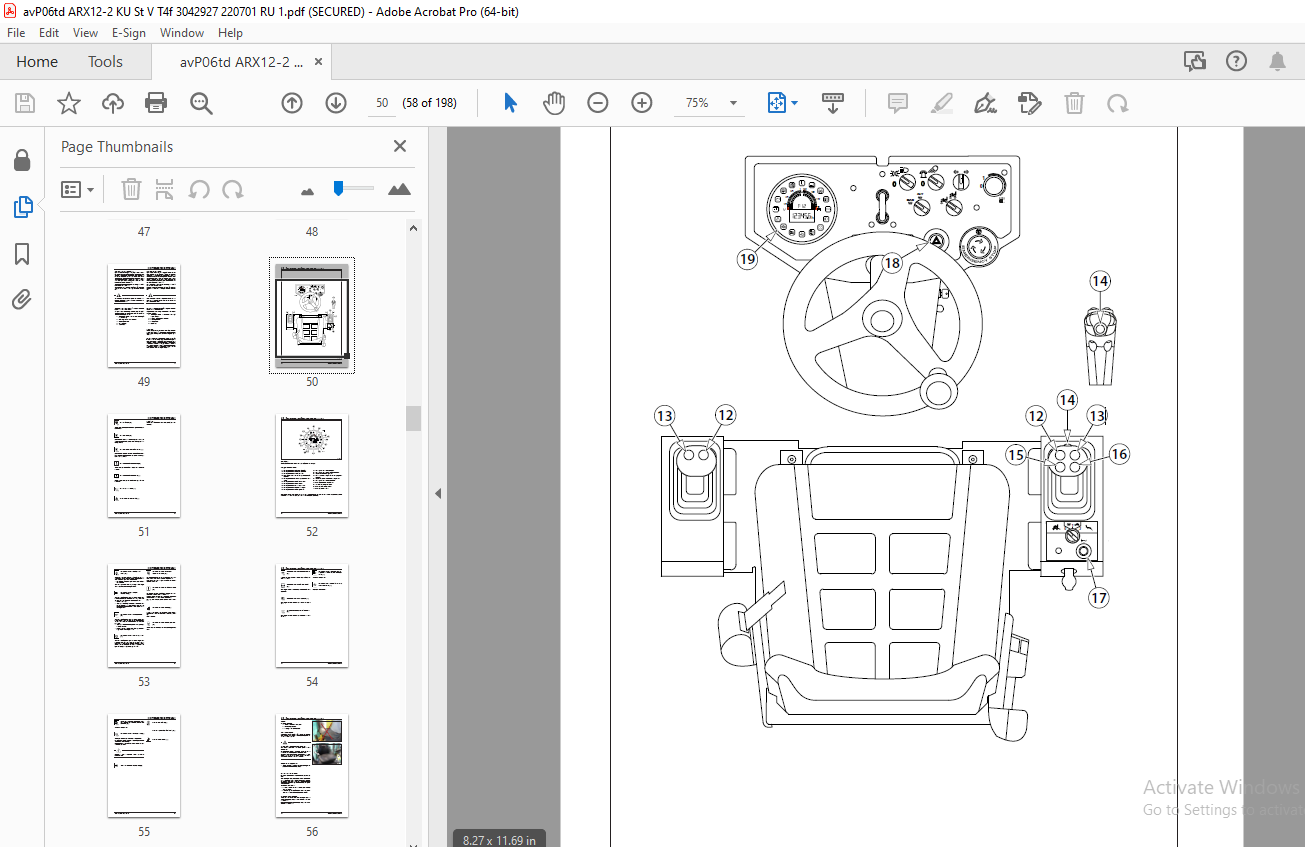The width and height of the screenshot is (1305, 847).
Task: Collapse the navigation pane arrow
Action: pyautogui.click(x=438, y=493)
